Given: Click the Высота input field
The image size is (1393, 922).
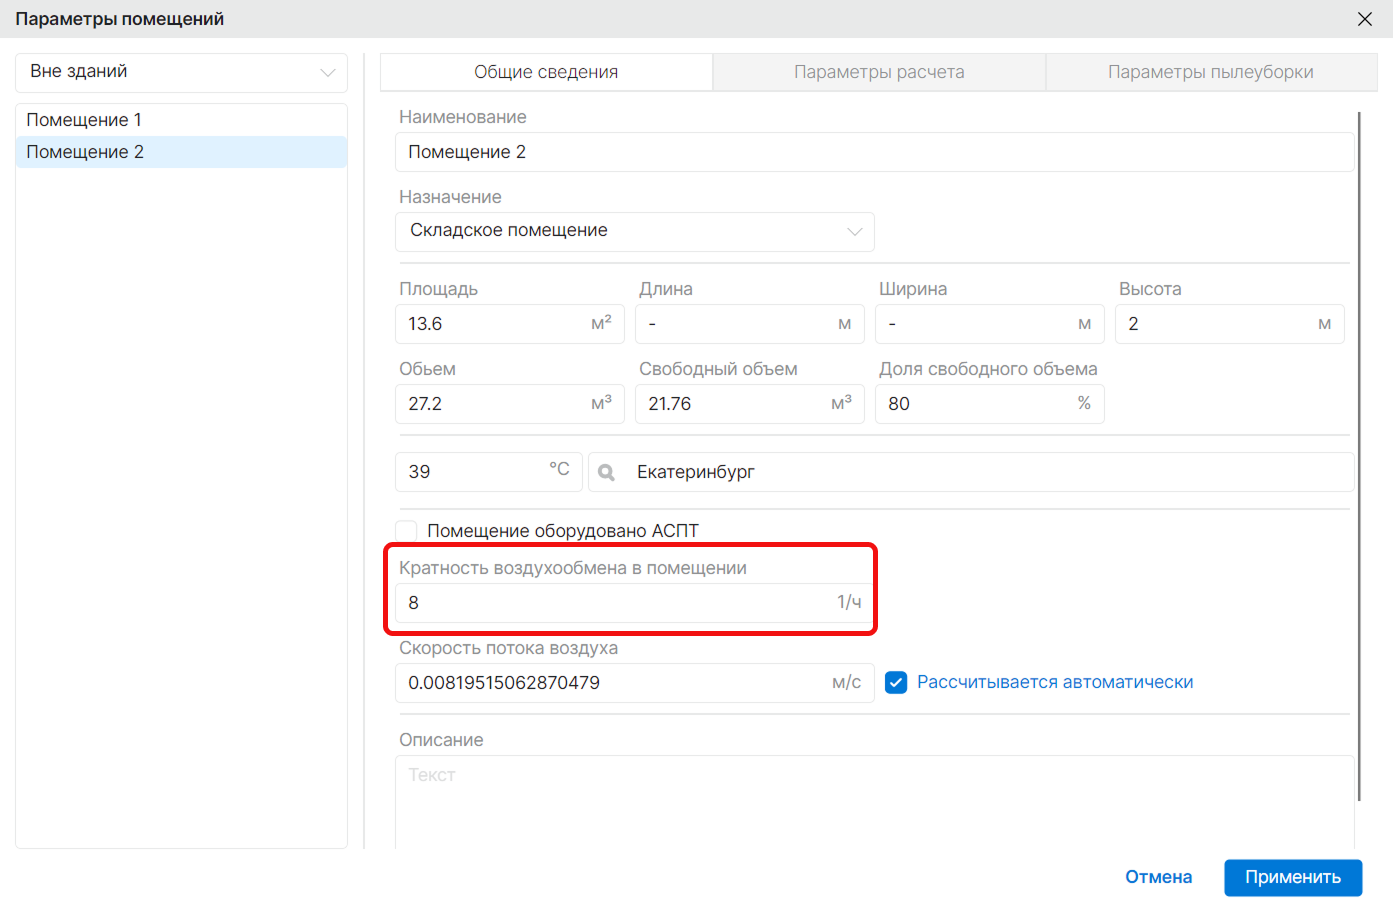Looking at the screenshot, I should pyautogui.click(x=1230, y=324).
